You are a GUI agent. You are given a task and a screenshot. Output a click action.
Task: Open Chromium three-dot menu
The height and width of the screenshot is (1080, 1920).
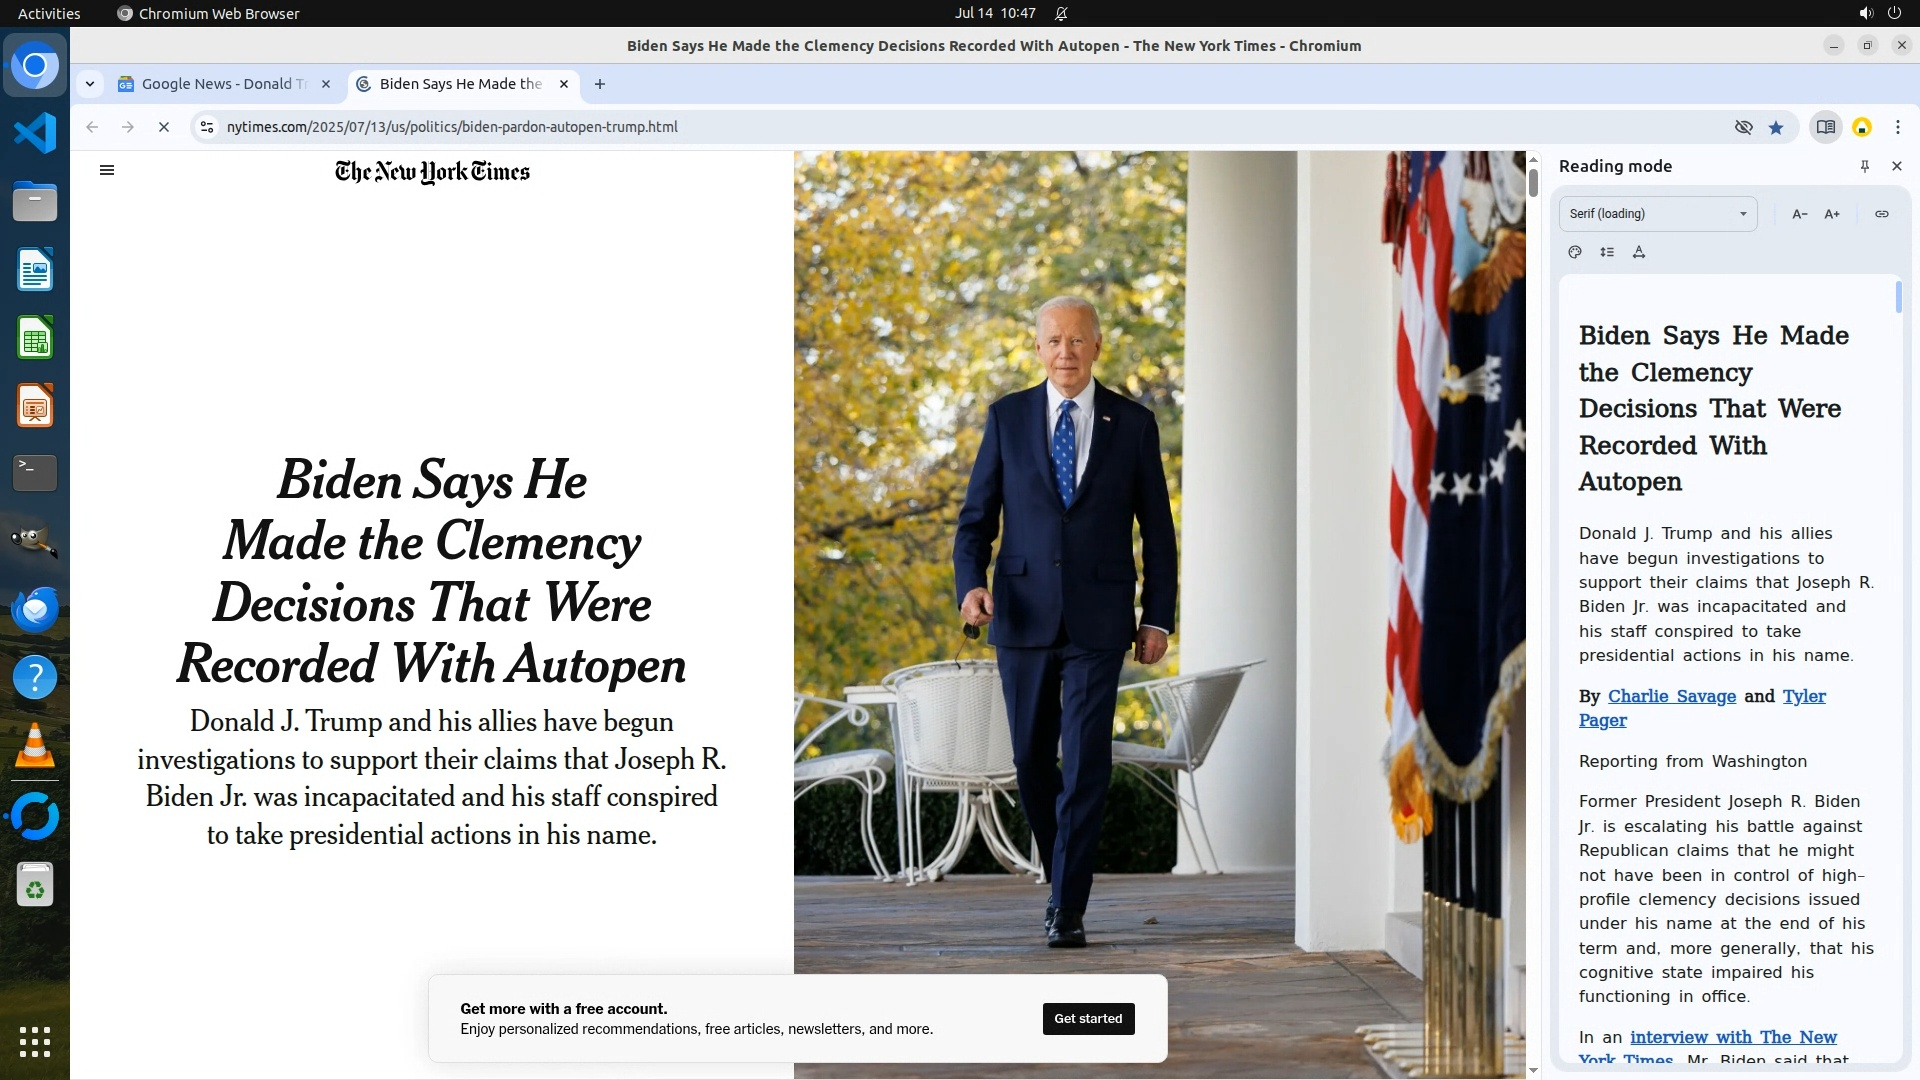[x=1898, y=127]
